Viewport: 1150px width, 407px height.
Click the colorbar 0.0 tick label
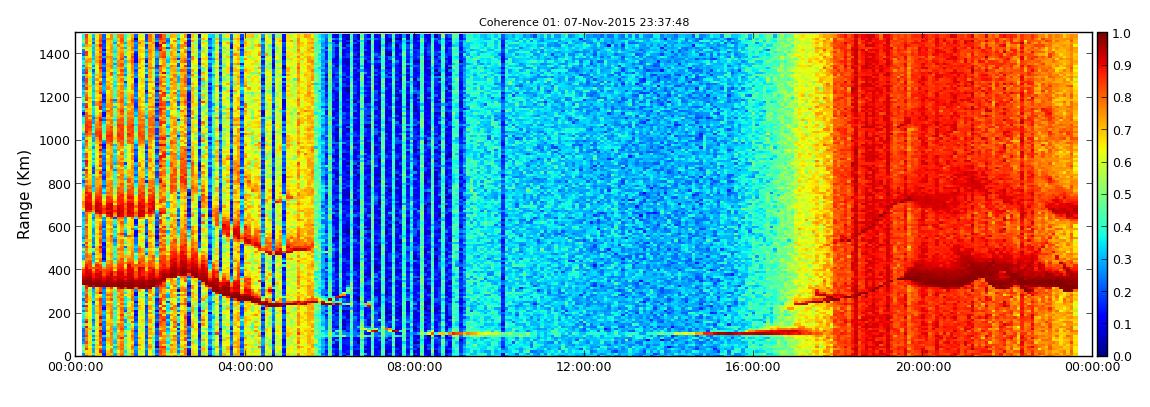coord(1121,356)
